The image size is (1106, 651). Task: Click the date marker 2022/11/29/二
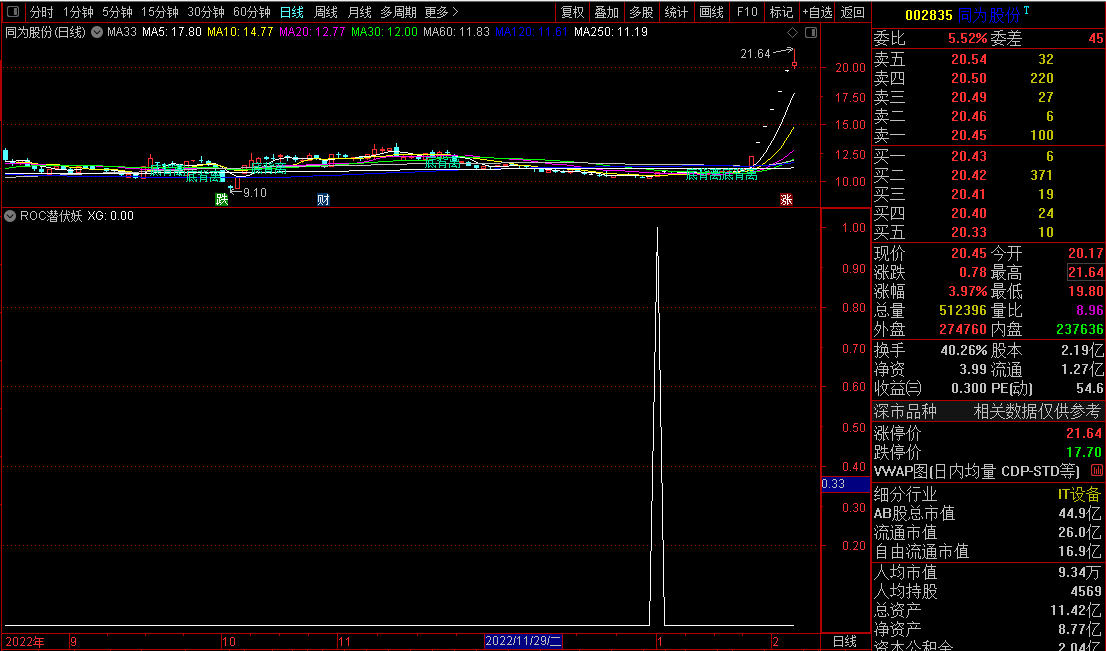tap(523, 642)
